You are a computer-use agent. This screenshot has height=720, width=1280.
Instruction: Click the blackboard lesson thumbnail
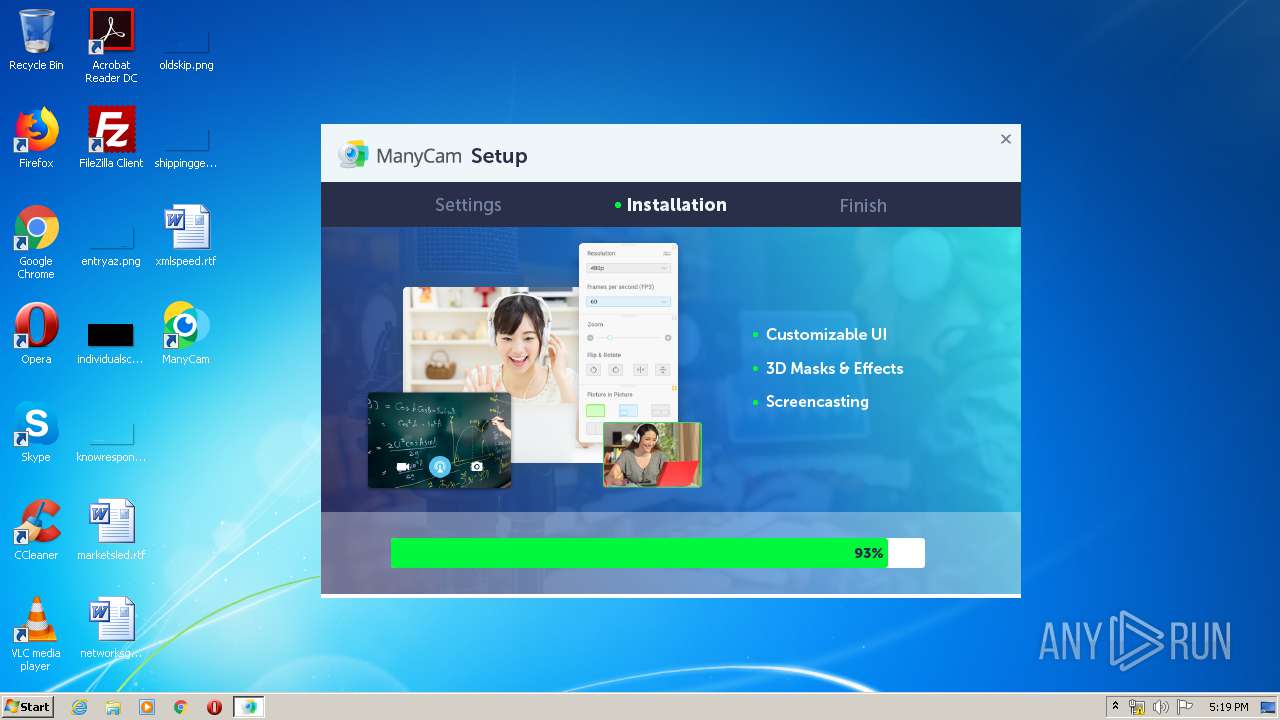click(439, 440)
